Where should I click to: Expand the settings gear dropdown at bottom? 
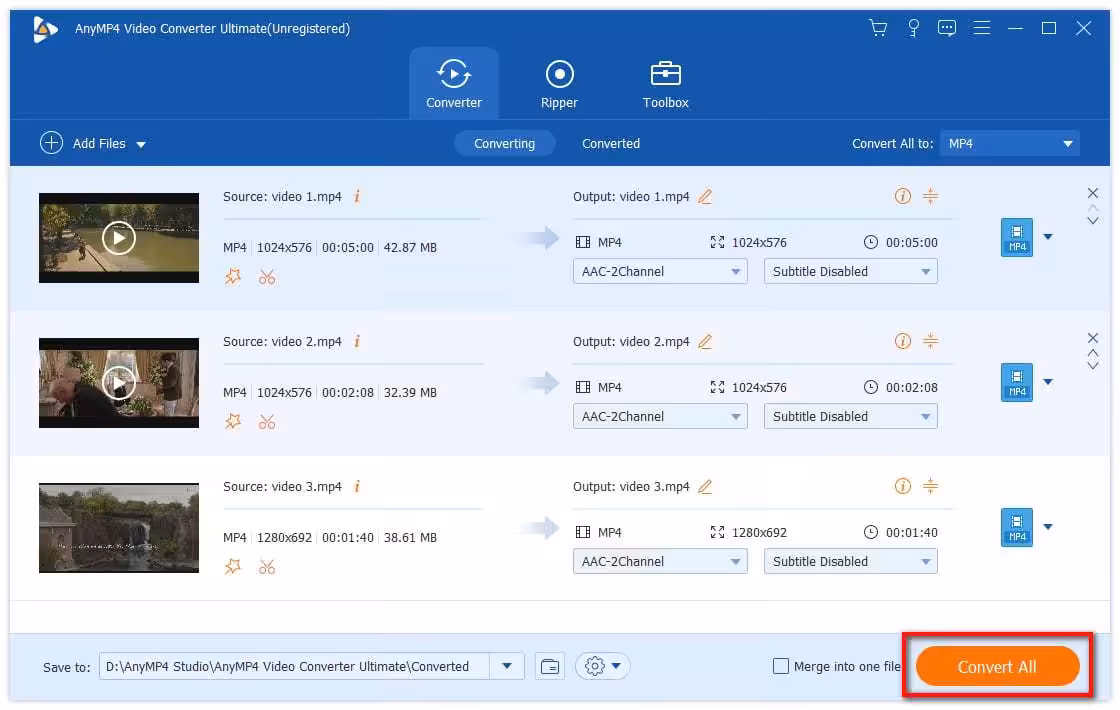coord(602,666)
